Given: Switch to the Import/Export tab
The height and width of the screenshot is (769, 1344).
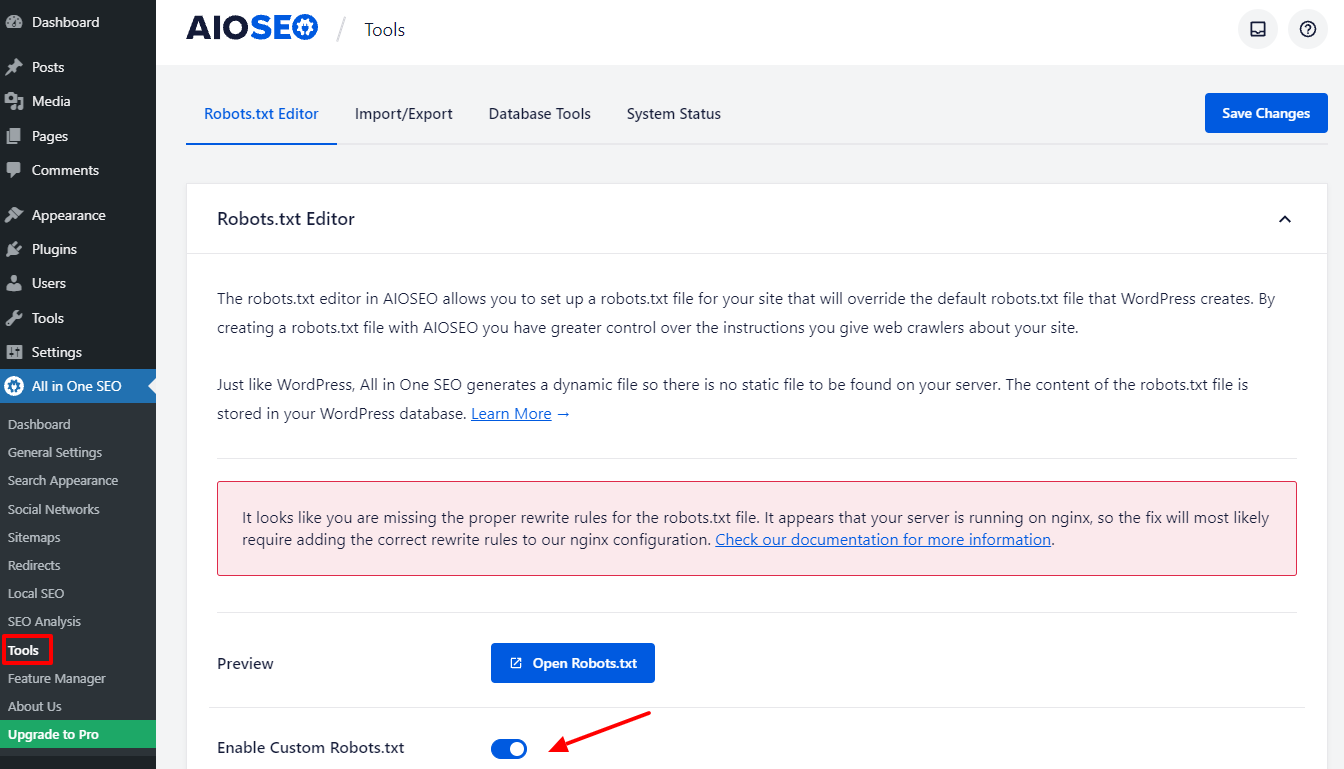Looking at the screenshot, I should (x=404, y=114).
